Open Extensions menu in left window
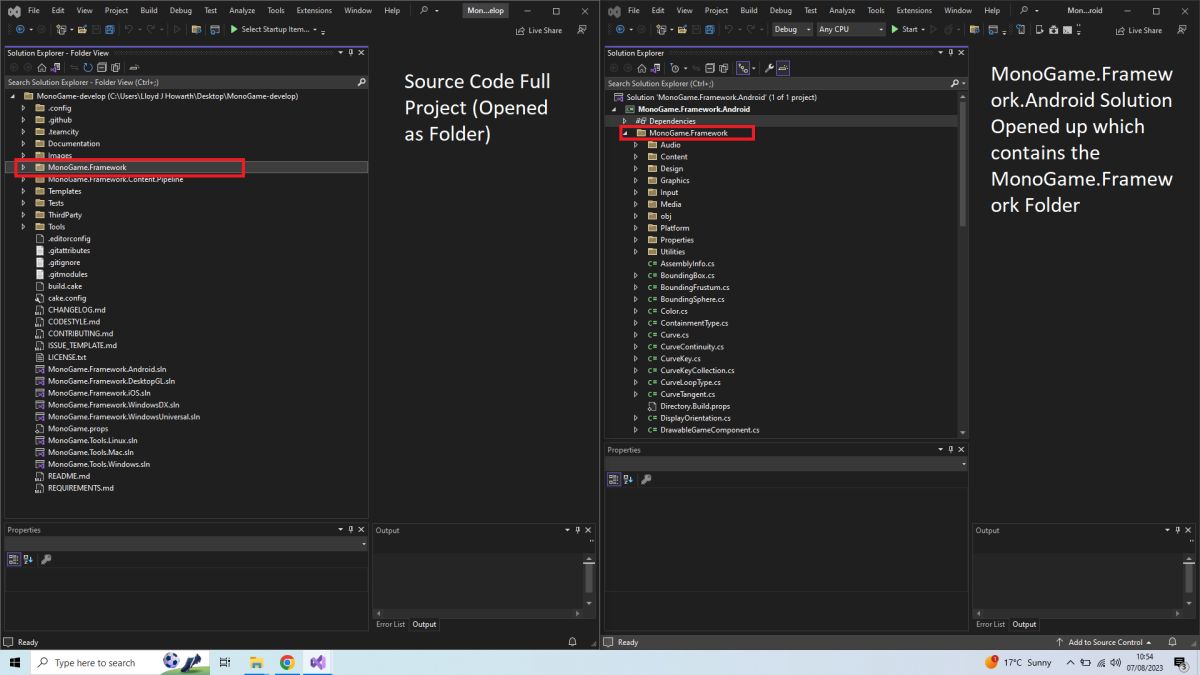This screenshot has height=675, width=1200. [314, 10]
